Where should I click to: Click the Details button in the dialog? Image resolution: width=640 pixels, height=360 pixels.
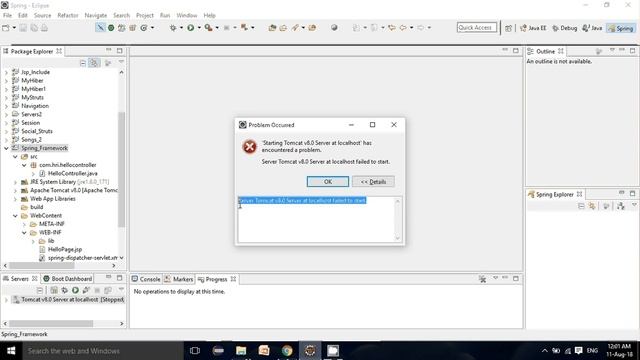pyautogui.click(x=373, y=182)
